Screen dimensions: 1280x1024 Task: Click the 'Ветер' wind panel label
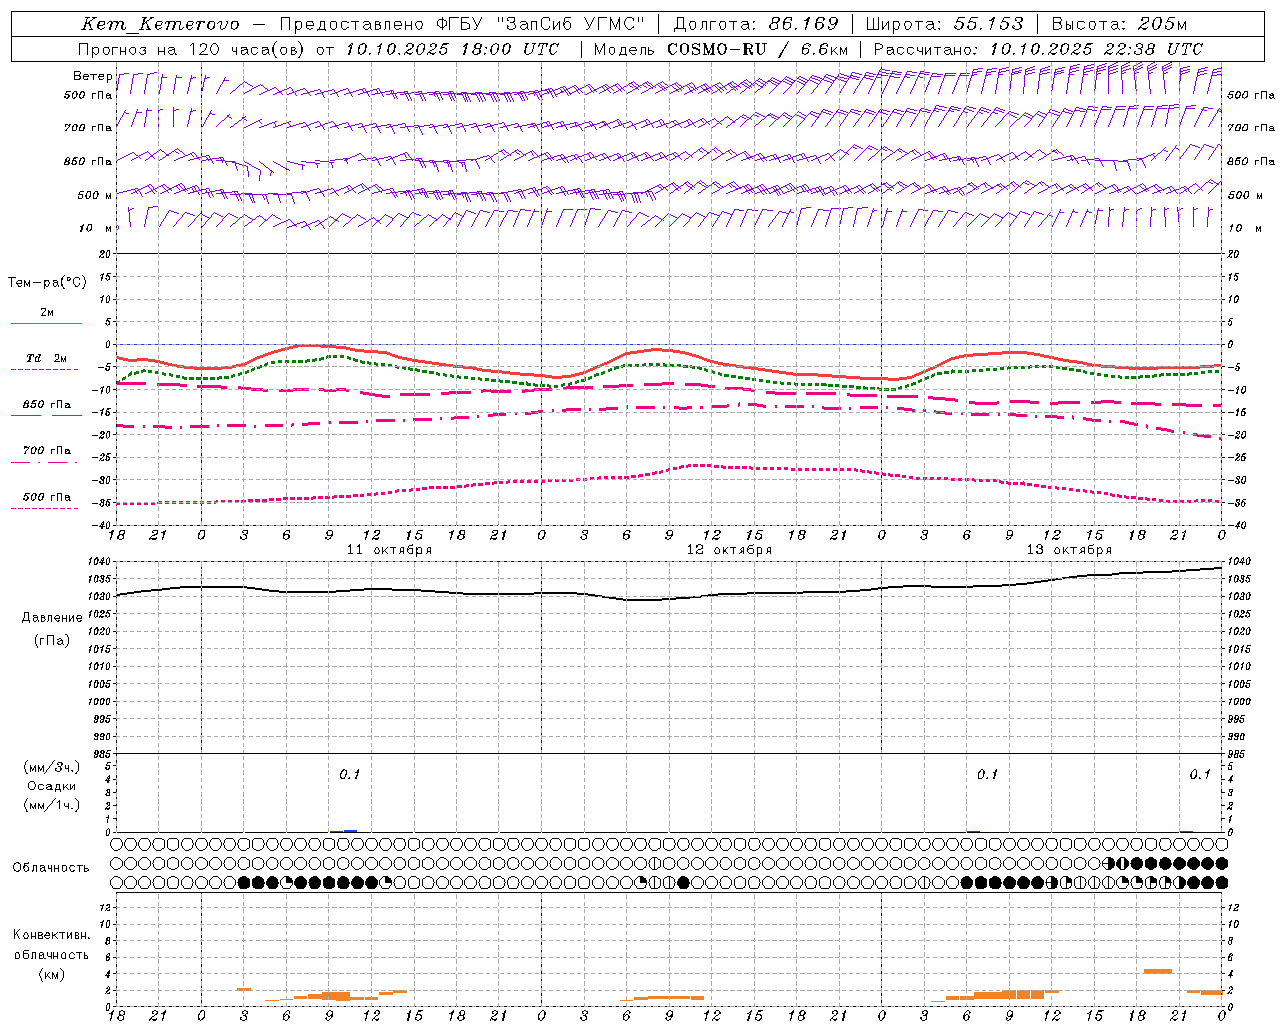pos(92,76)
